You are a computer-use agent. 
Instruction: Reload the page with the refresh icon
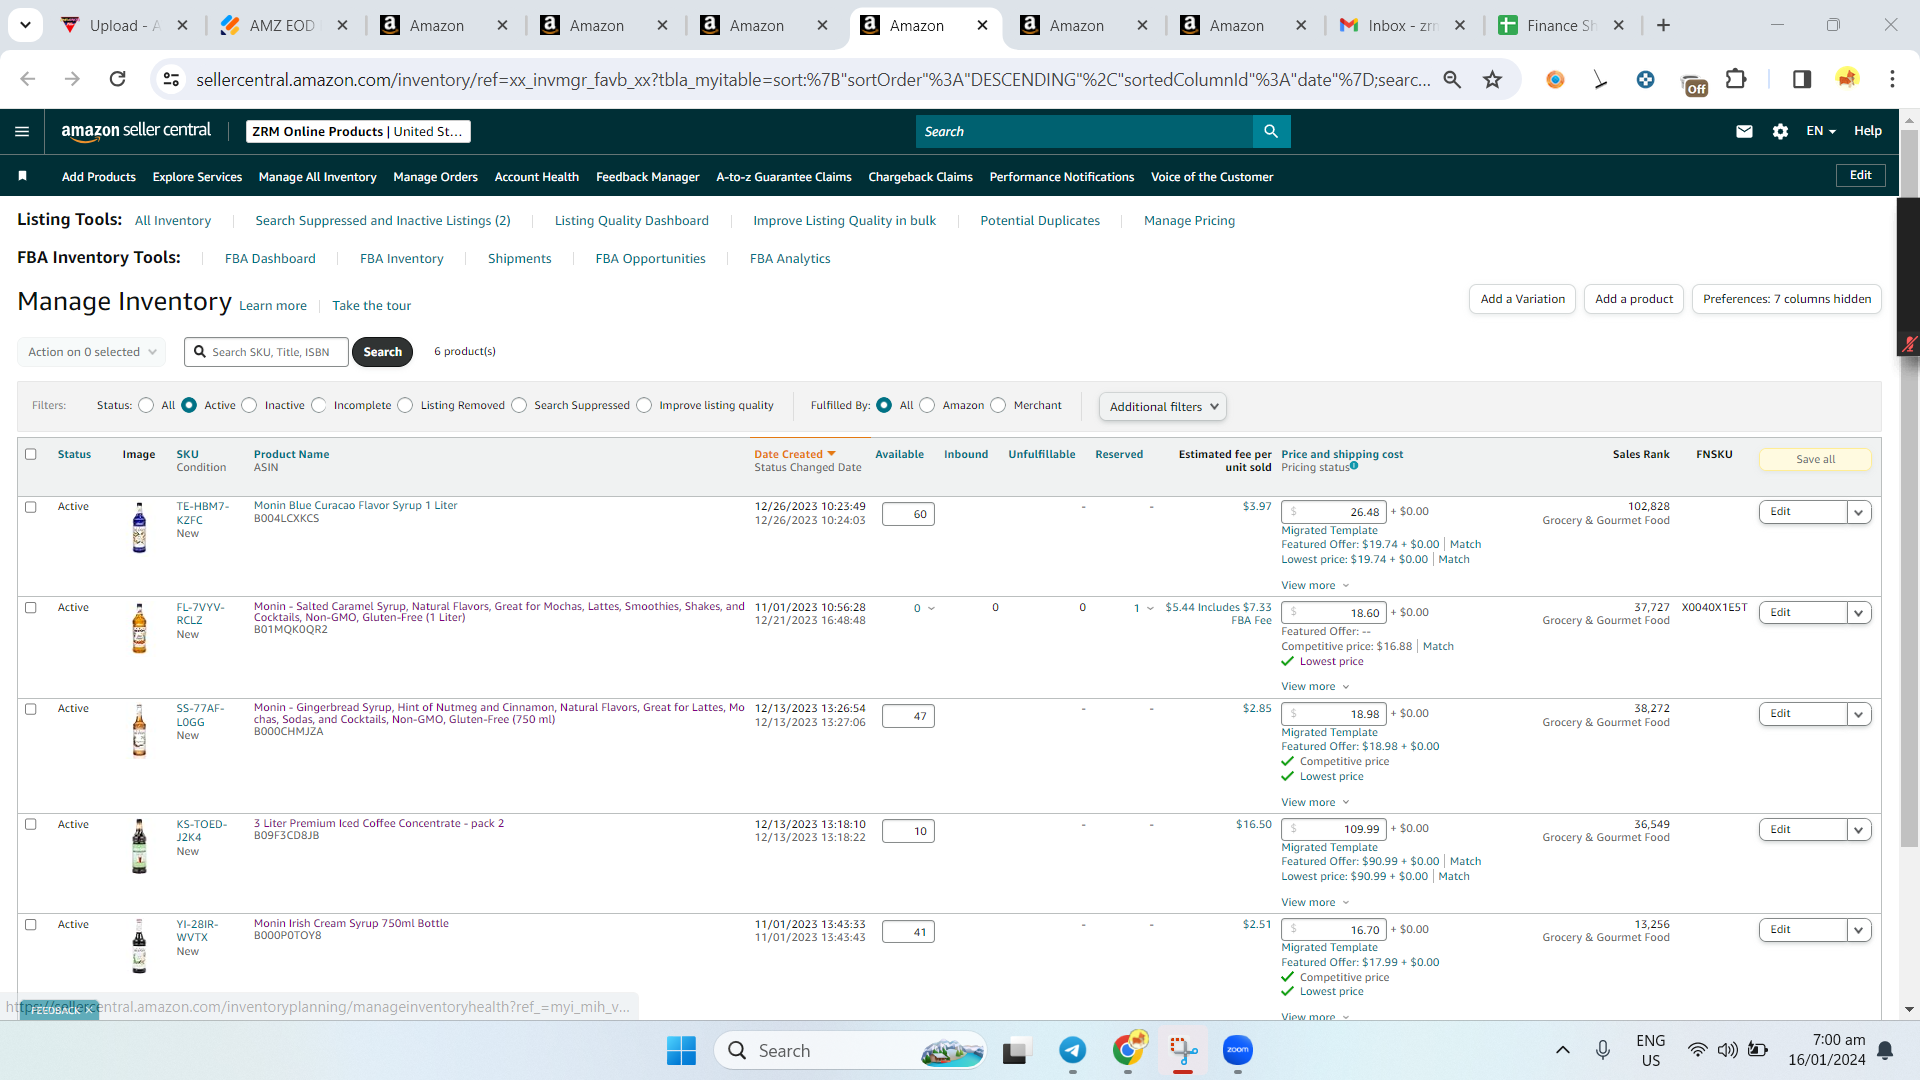117,79
